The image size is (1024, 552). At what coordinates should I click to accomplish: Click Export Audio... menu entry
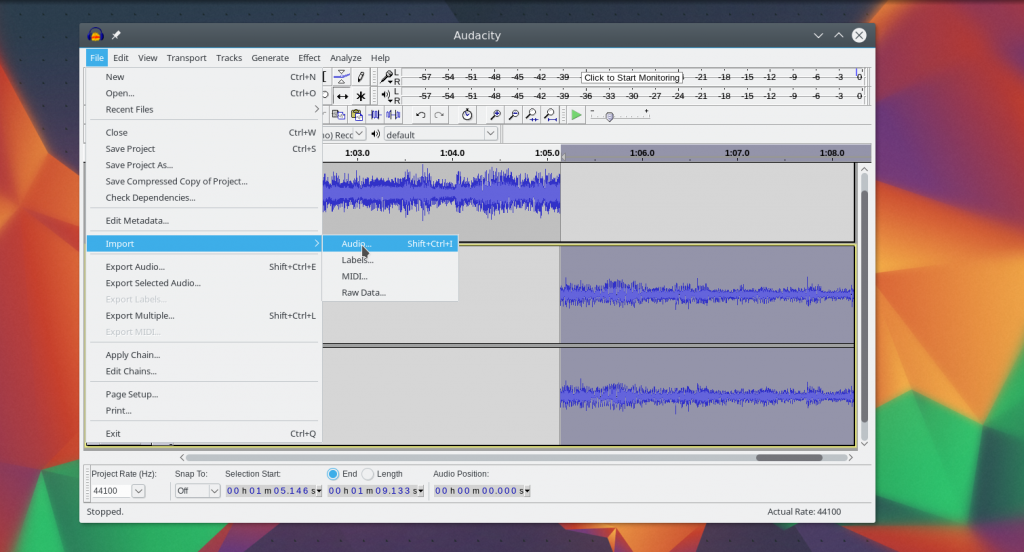click(x=135, y=267)
